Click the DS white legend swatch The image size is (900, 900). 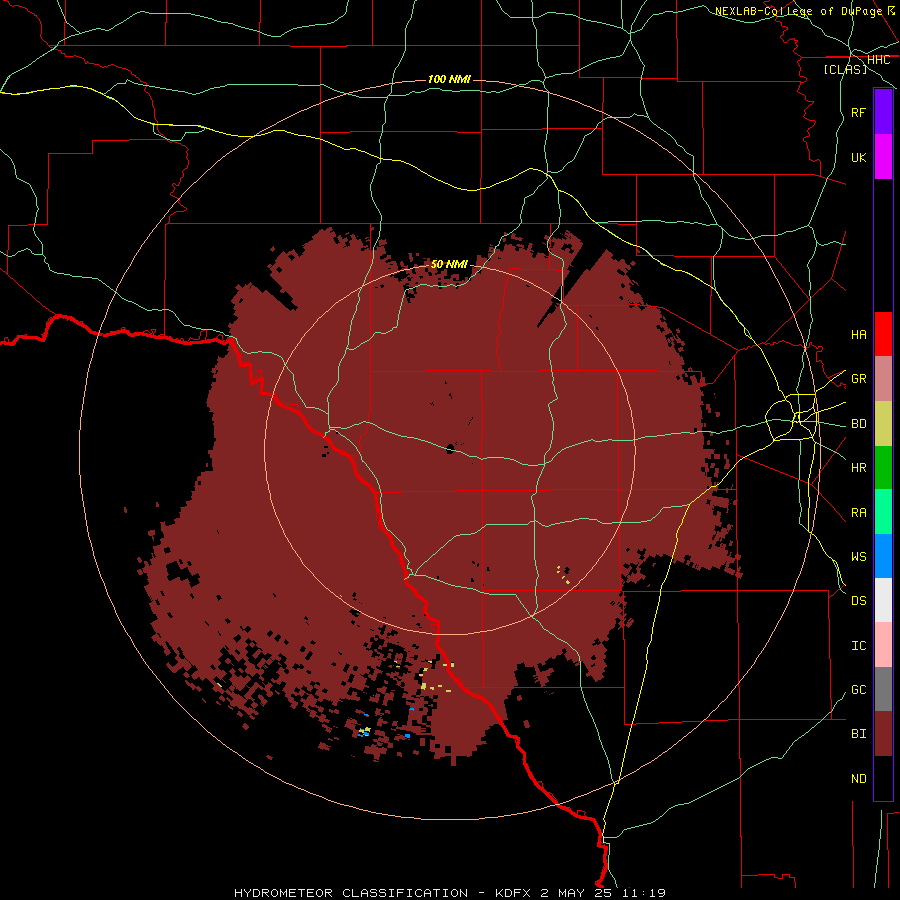pyautogui.click(x=883, y=600)
